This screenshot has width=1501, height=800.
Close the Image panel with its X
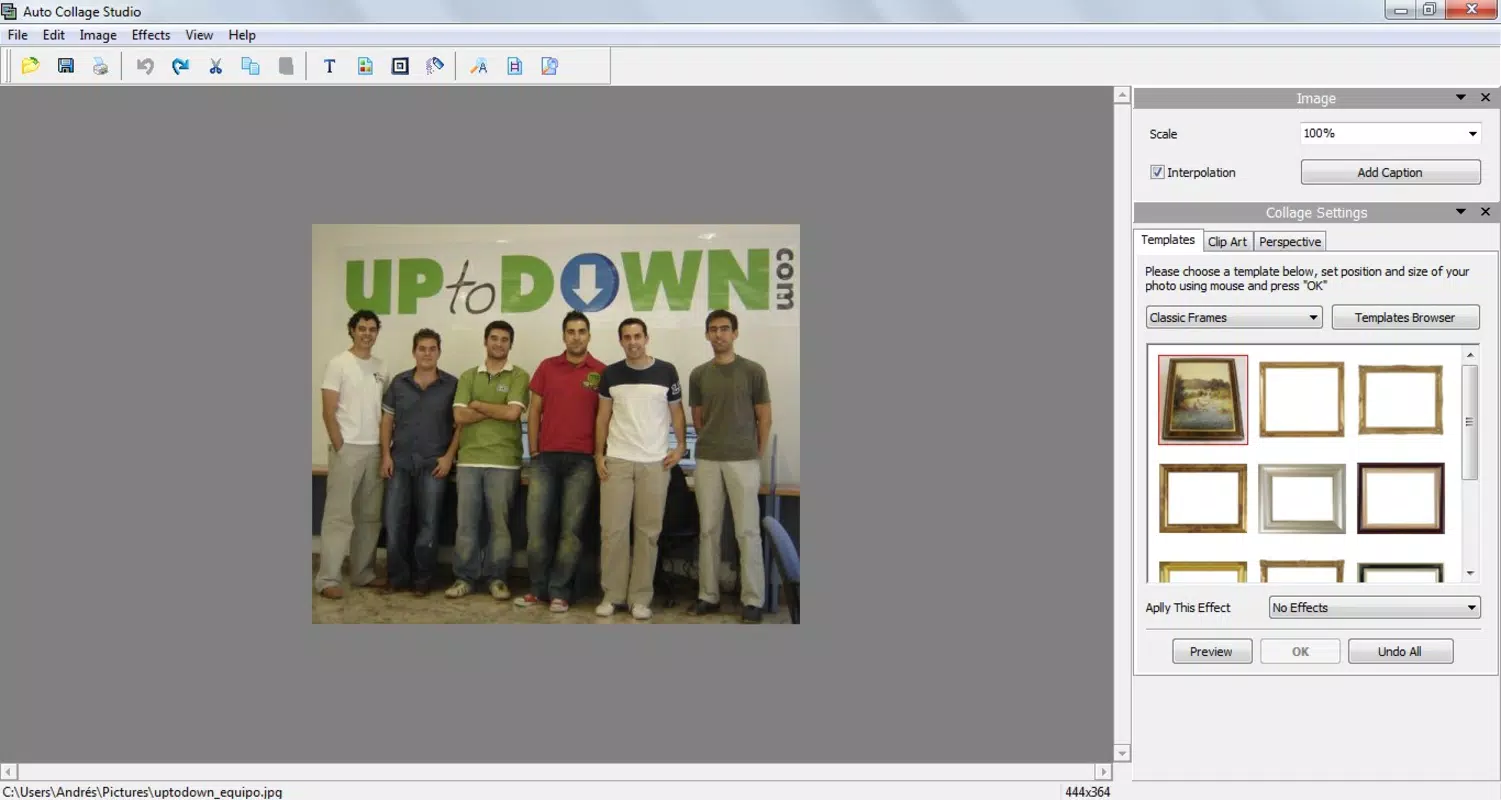pyautogui.click(x=1485, y=98)
